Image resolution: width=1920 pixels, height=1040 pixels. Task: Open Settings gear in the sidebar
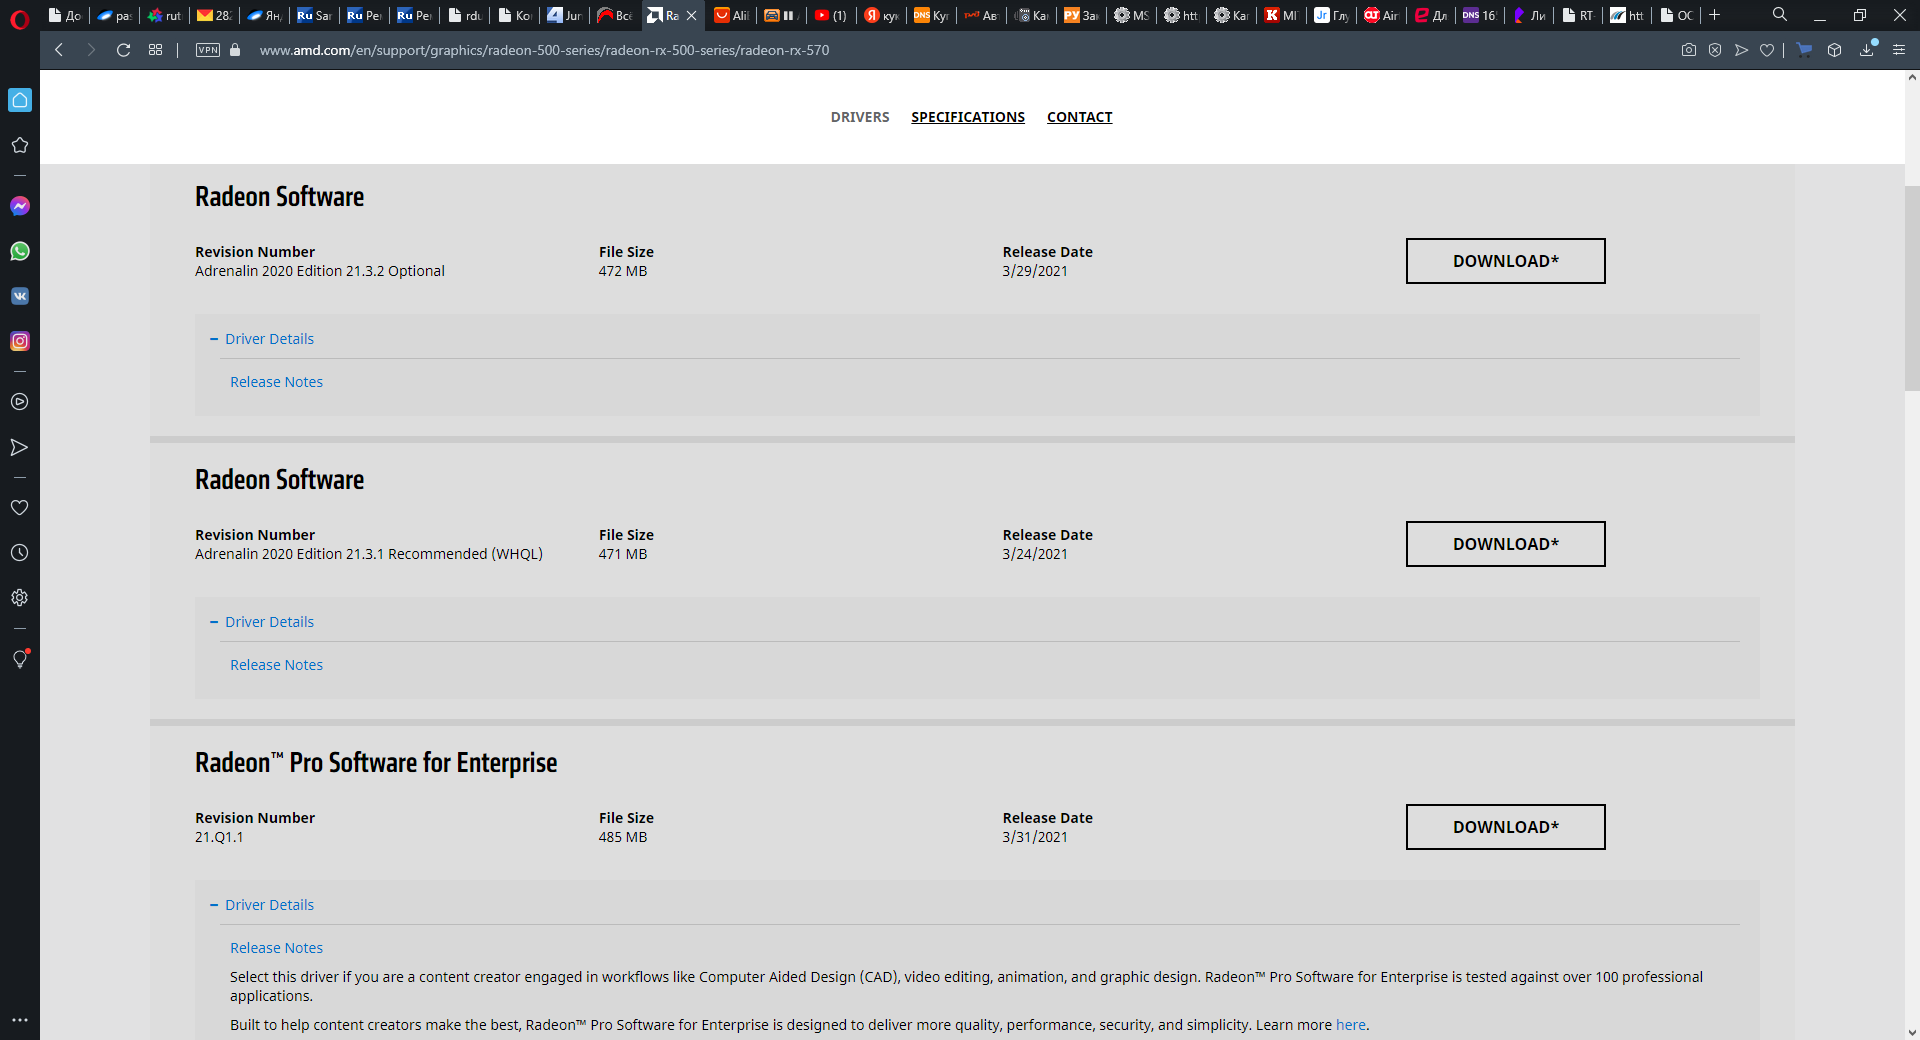click(x=20, y=598)
